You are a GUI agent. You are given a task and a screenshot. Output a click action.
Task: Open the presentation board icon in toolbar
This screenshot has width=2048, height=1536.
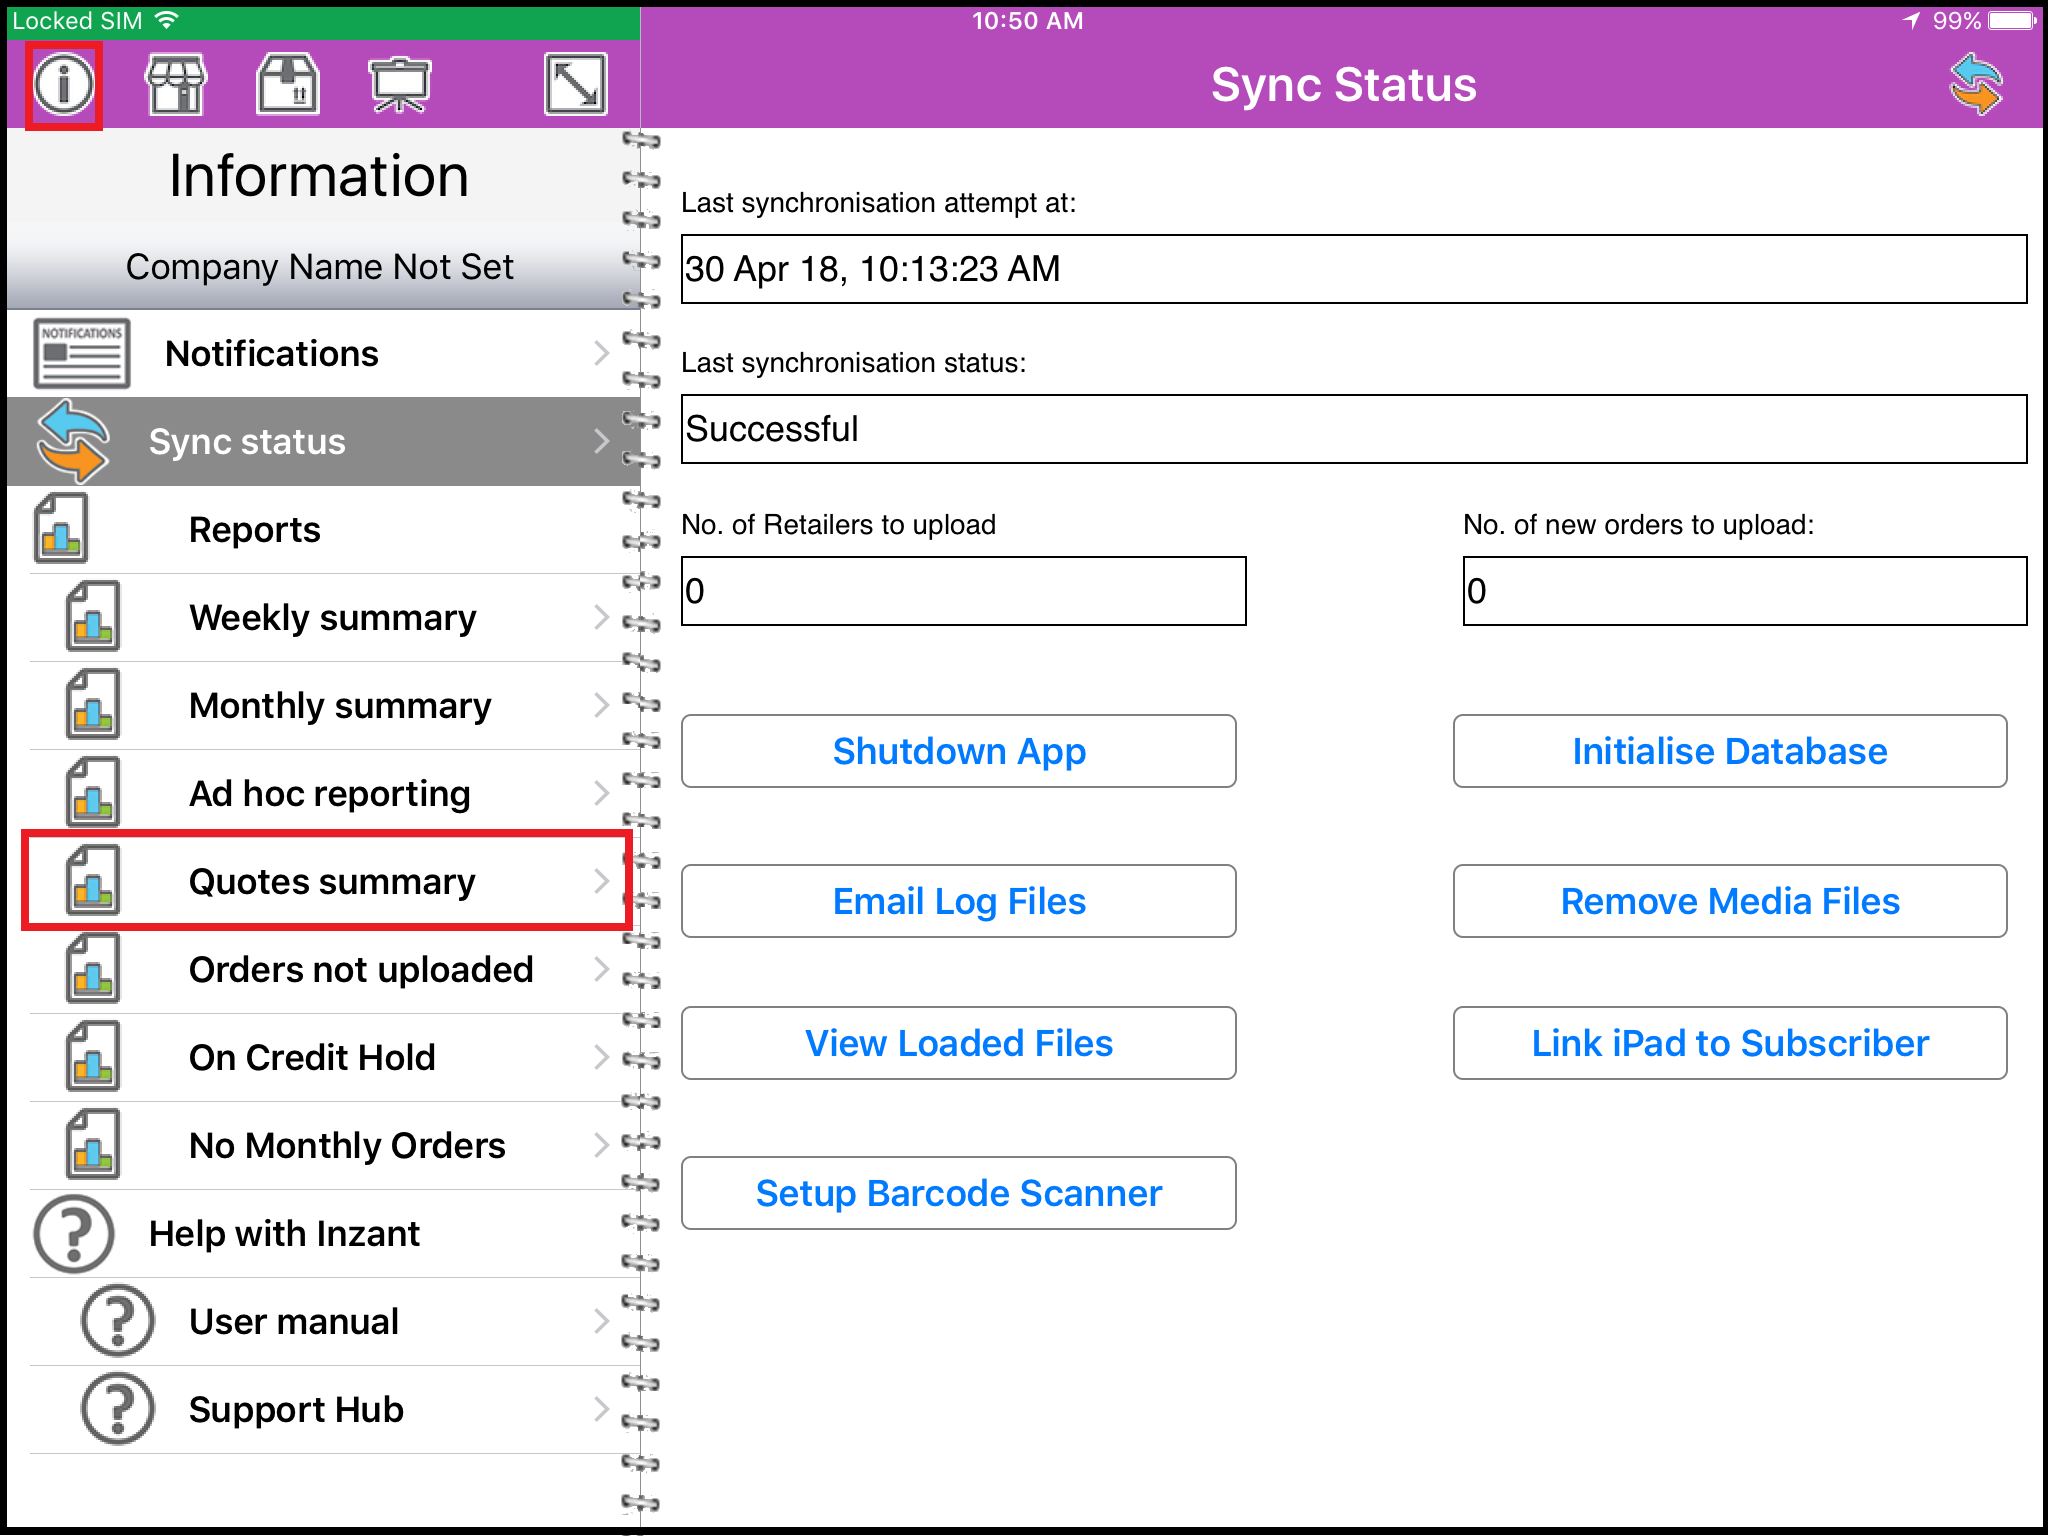399,84
